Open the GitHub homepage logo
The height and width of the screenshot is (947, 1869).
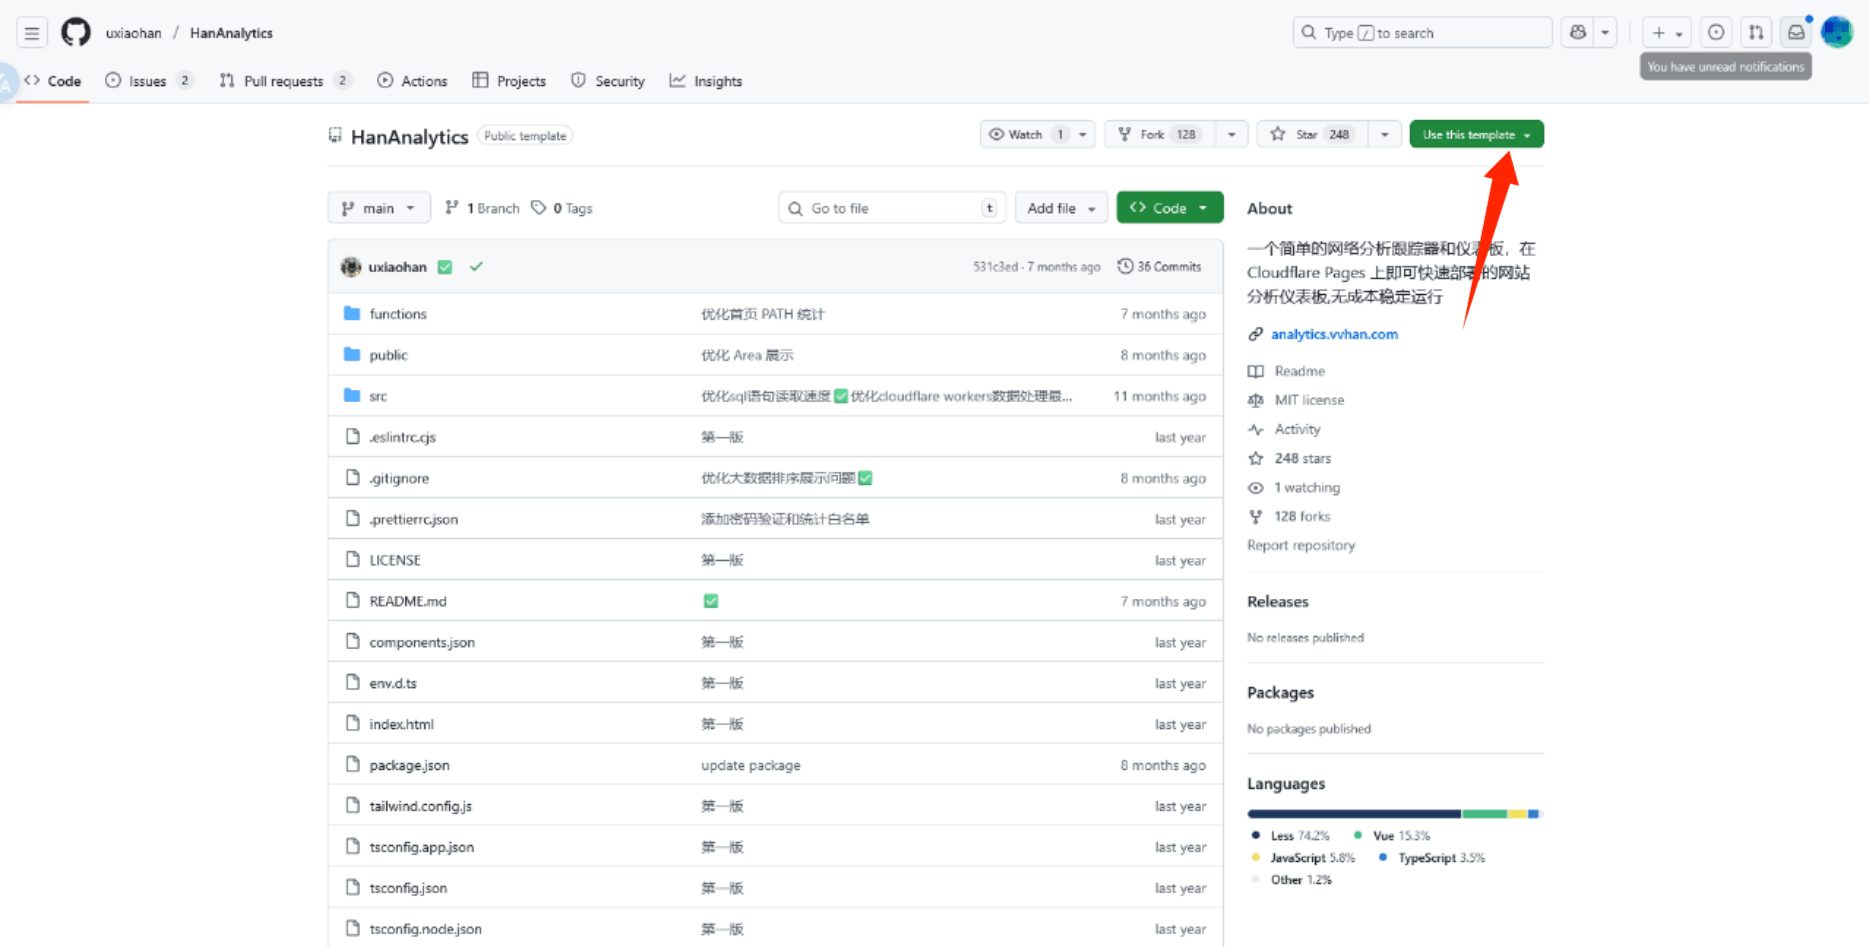click(75, 33)
